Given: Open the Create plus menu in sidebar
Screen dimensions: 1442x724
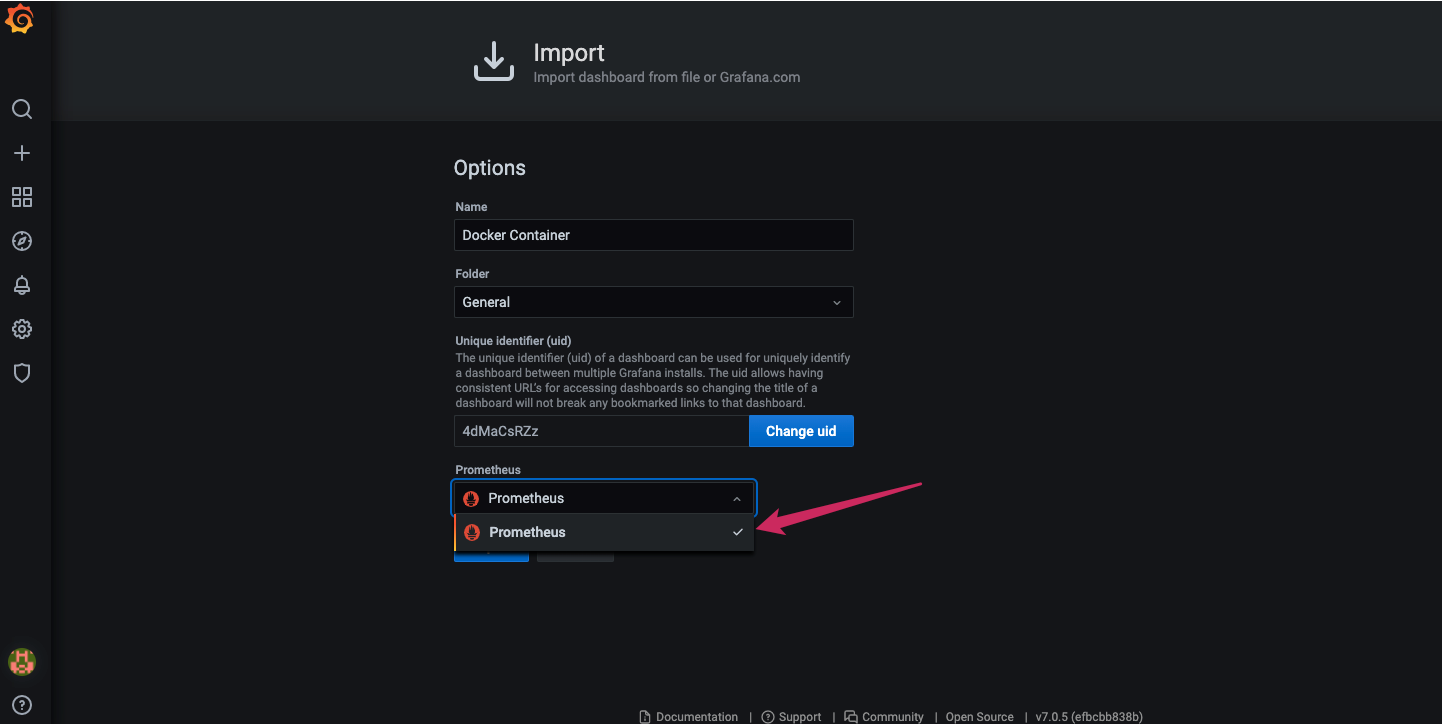Looking at the screenshot, I should pyautogui.click(x=22, y=153).
